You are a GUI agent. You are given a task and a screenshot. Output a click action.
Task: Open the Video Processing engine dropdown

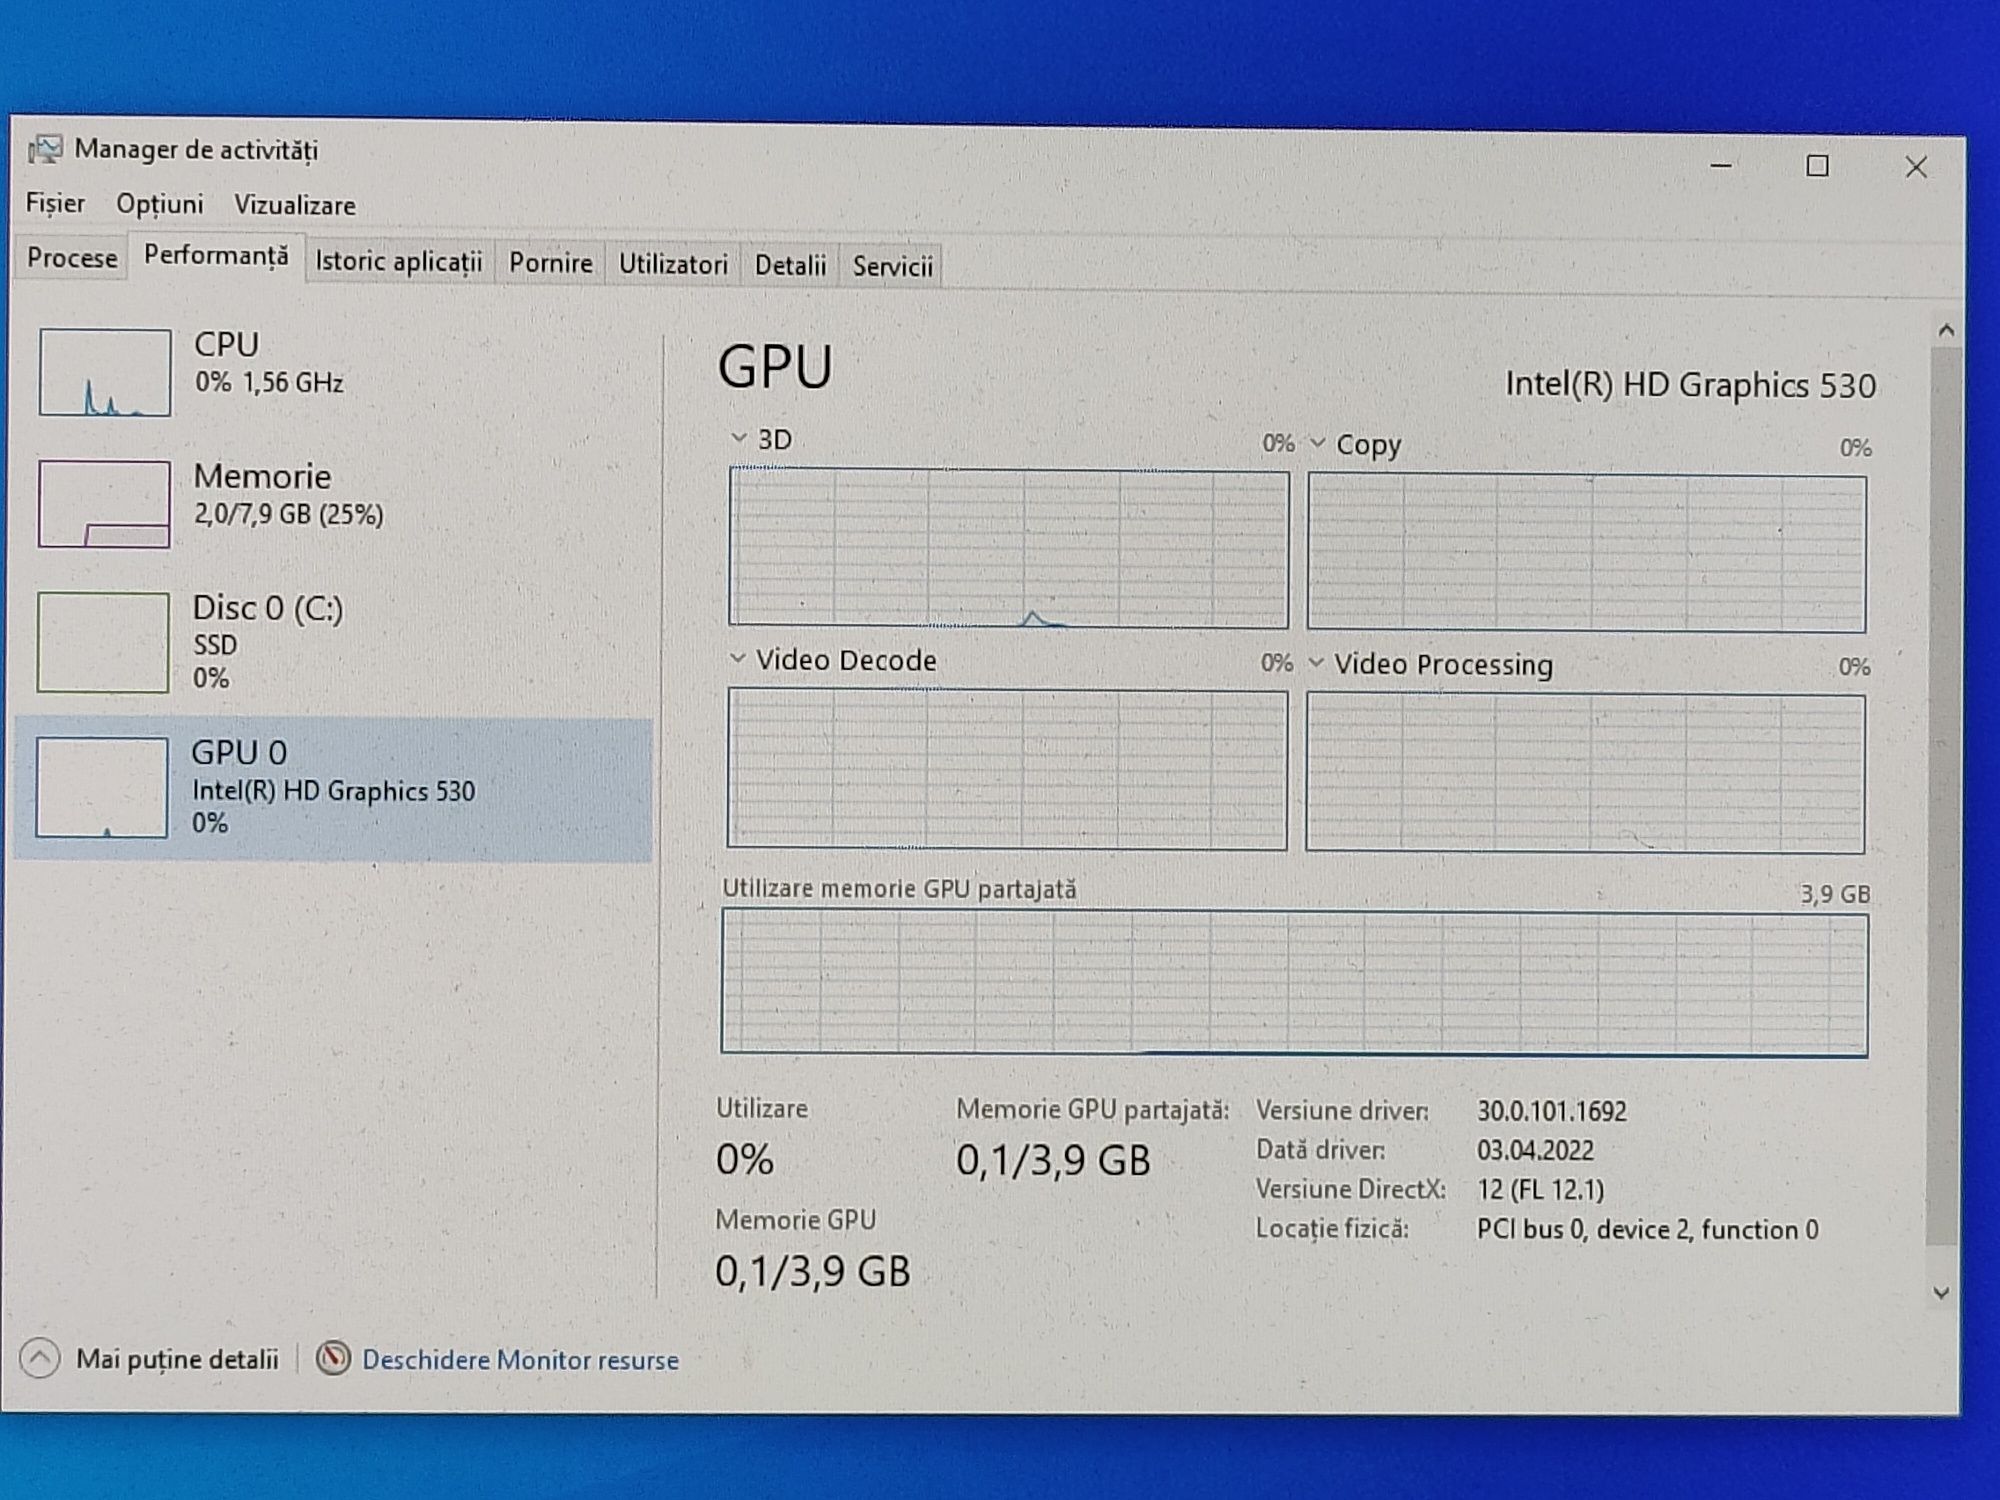1316,663
